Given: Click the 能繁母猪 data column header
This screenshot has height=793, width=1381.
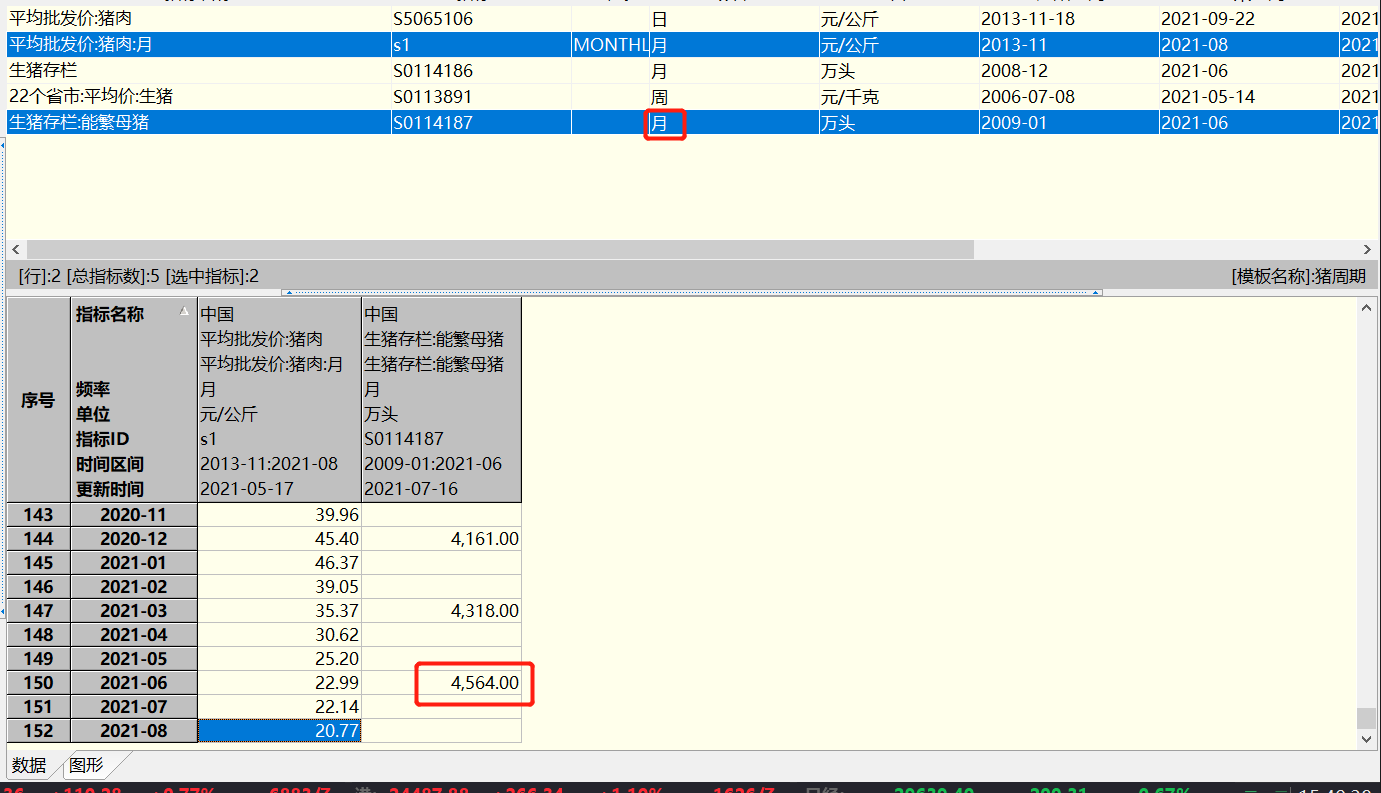Looking at the screenshot, I should point(440,400).
